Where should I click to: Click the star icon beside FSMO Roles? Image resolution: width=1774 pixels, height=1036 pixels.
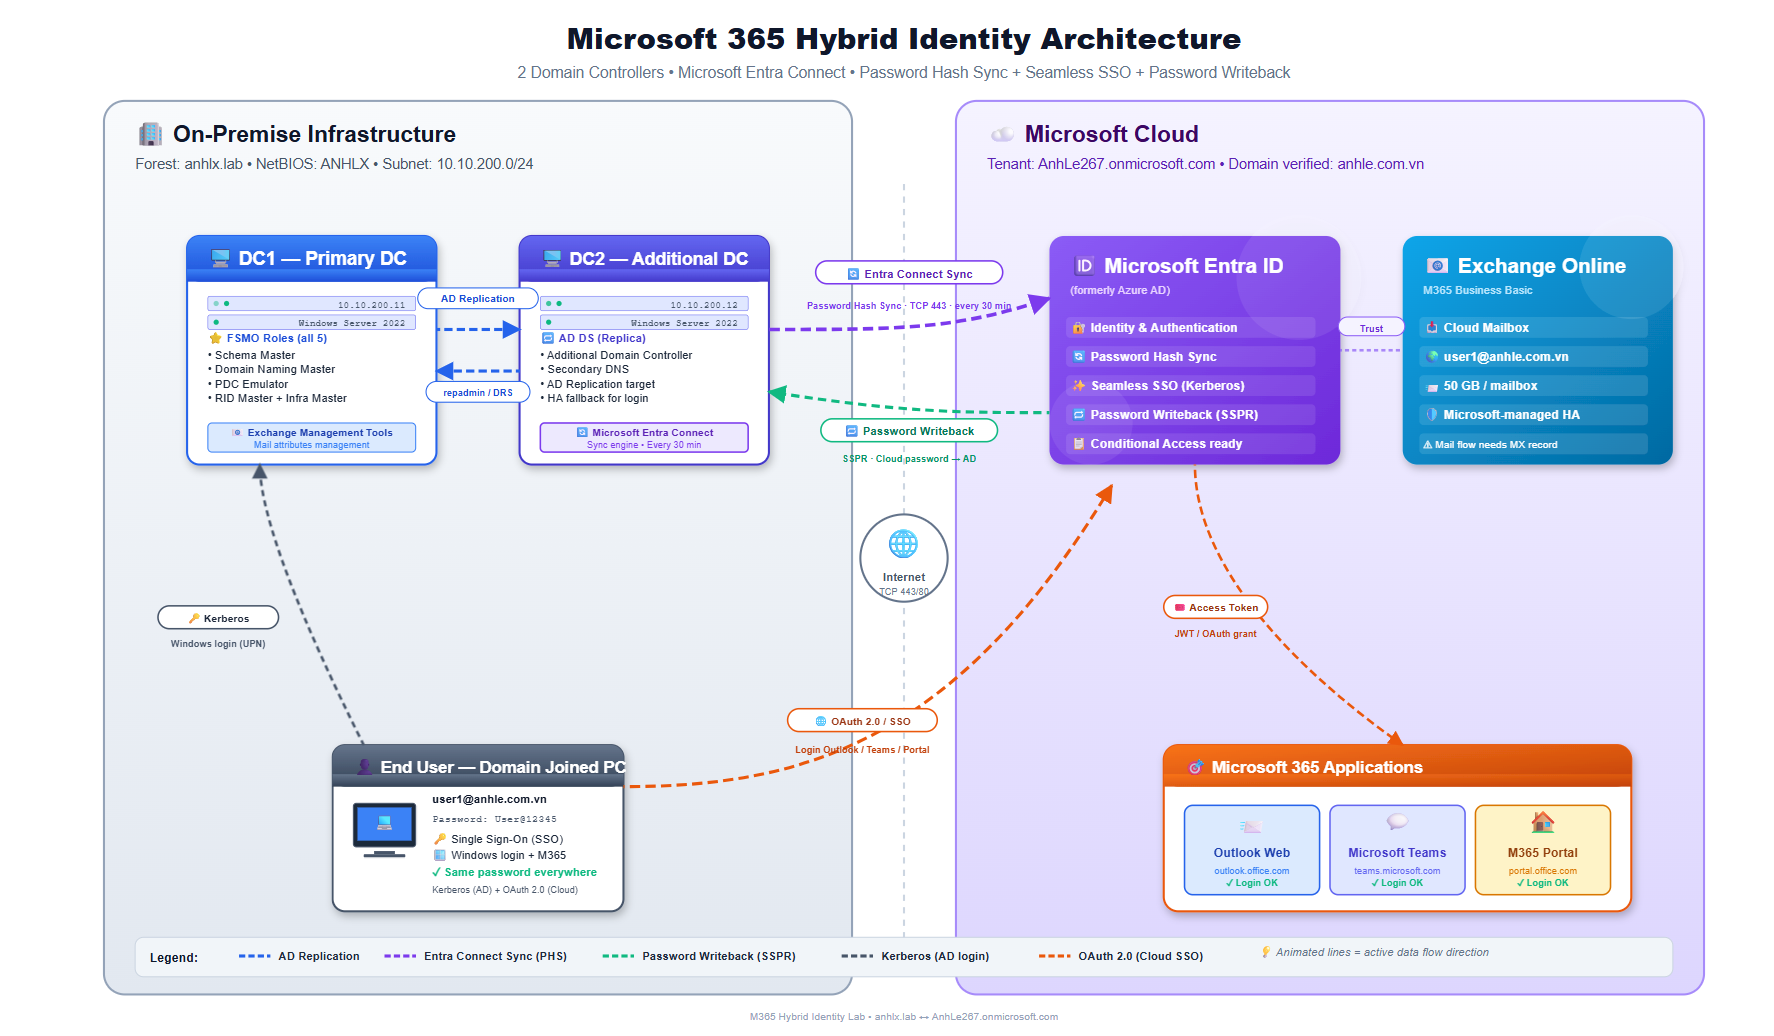pyautogui.click(x=215, y=338)
